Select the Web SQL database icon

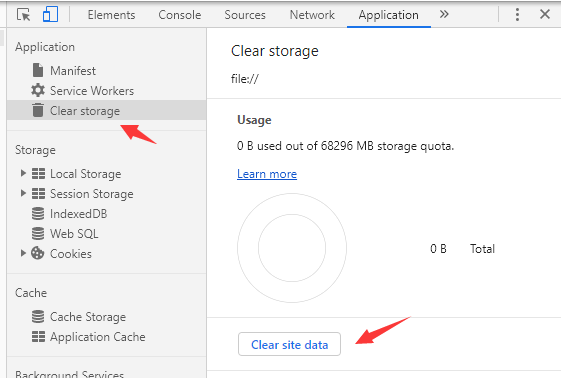38,234
